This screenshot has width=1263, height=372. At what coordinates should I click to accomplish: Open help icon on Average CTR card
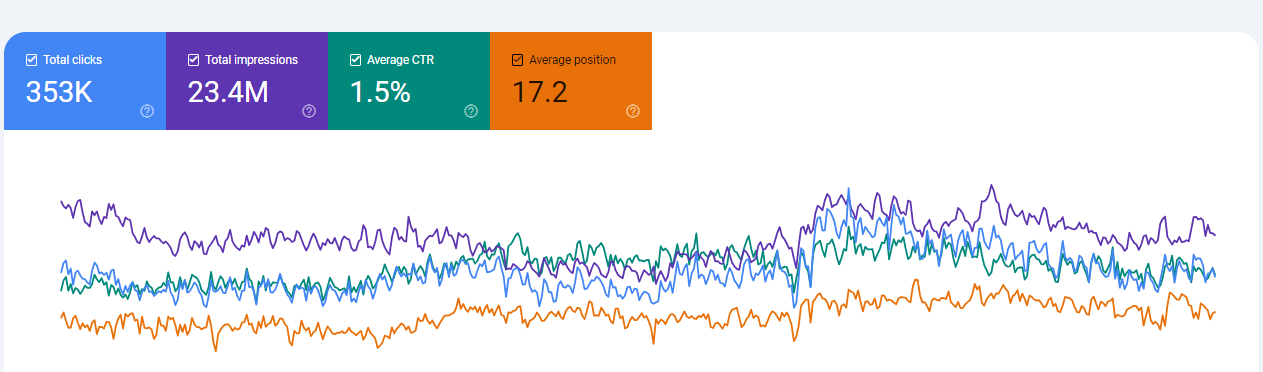[471, 111]
